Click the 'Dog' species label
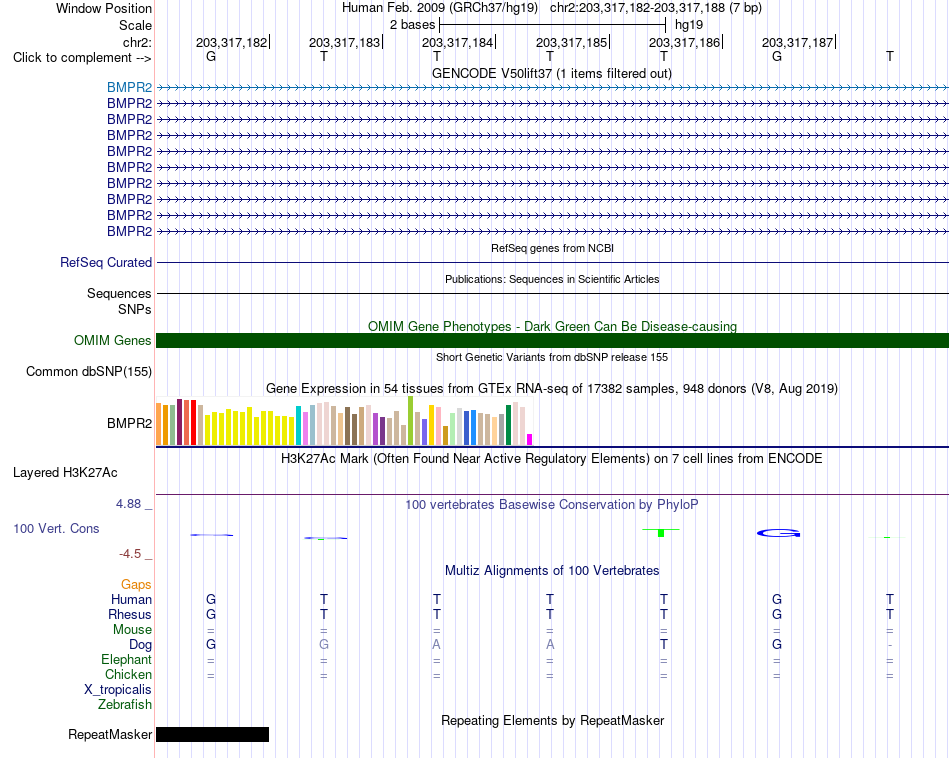The image size is (950, 758). (x=140, y=645)
